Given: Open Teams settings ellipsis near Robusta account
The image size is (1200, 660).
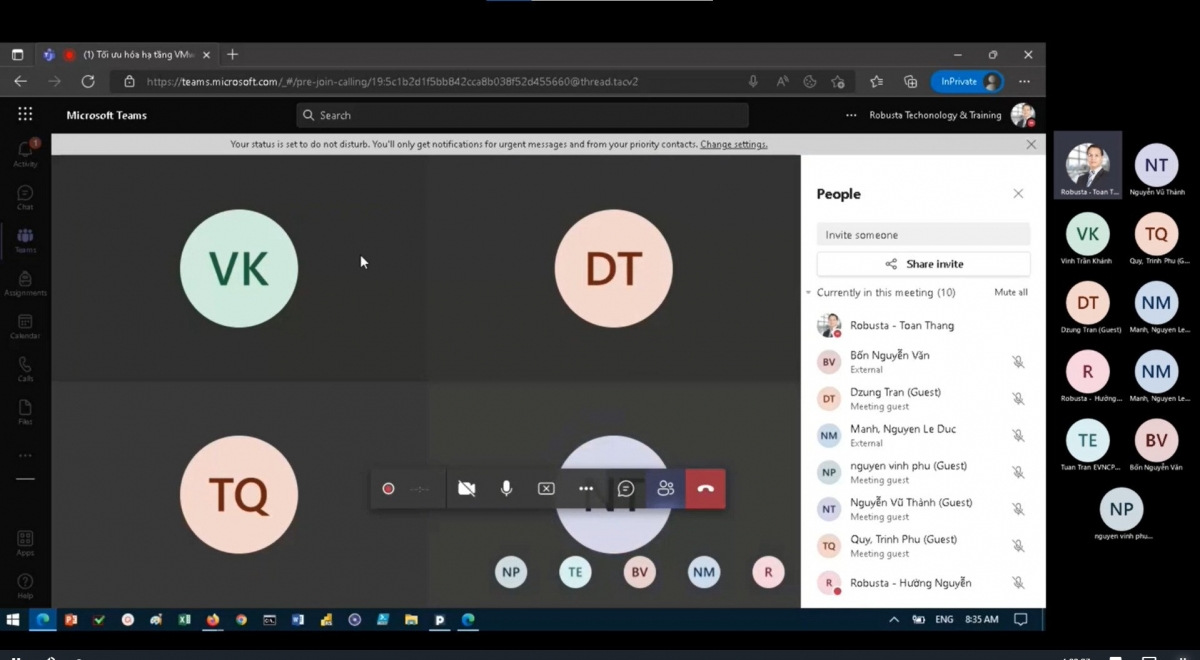Looking at the screenshot, I should coord(851,115).
